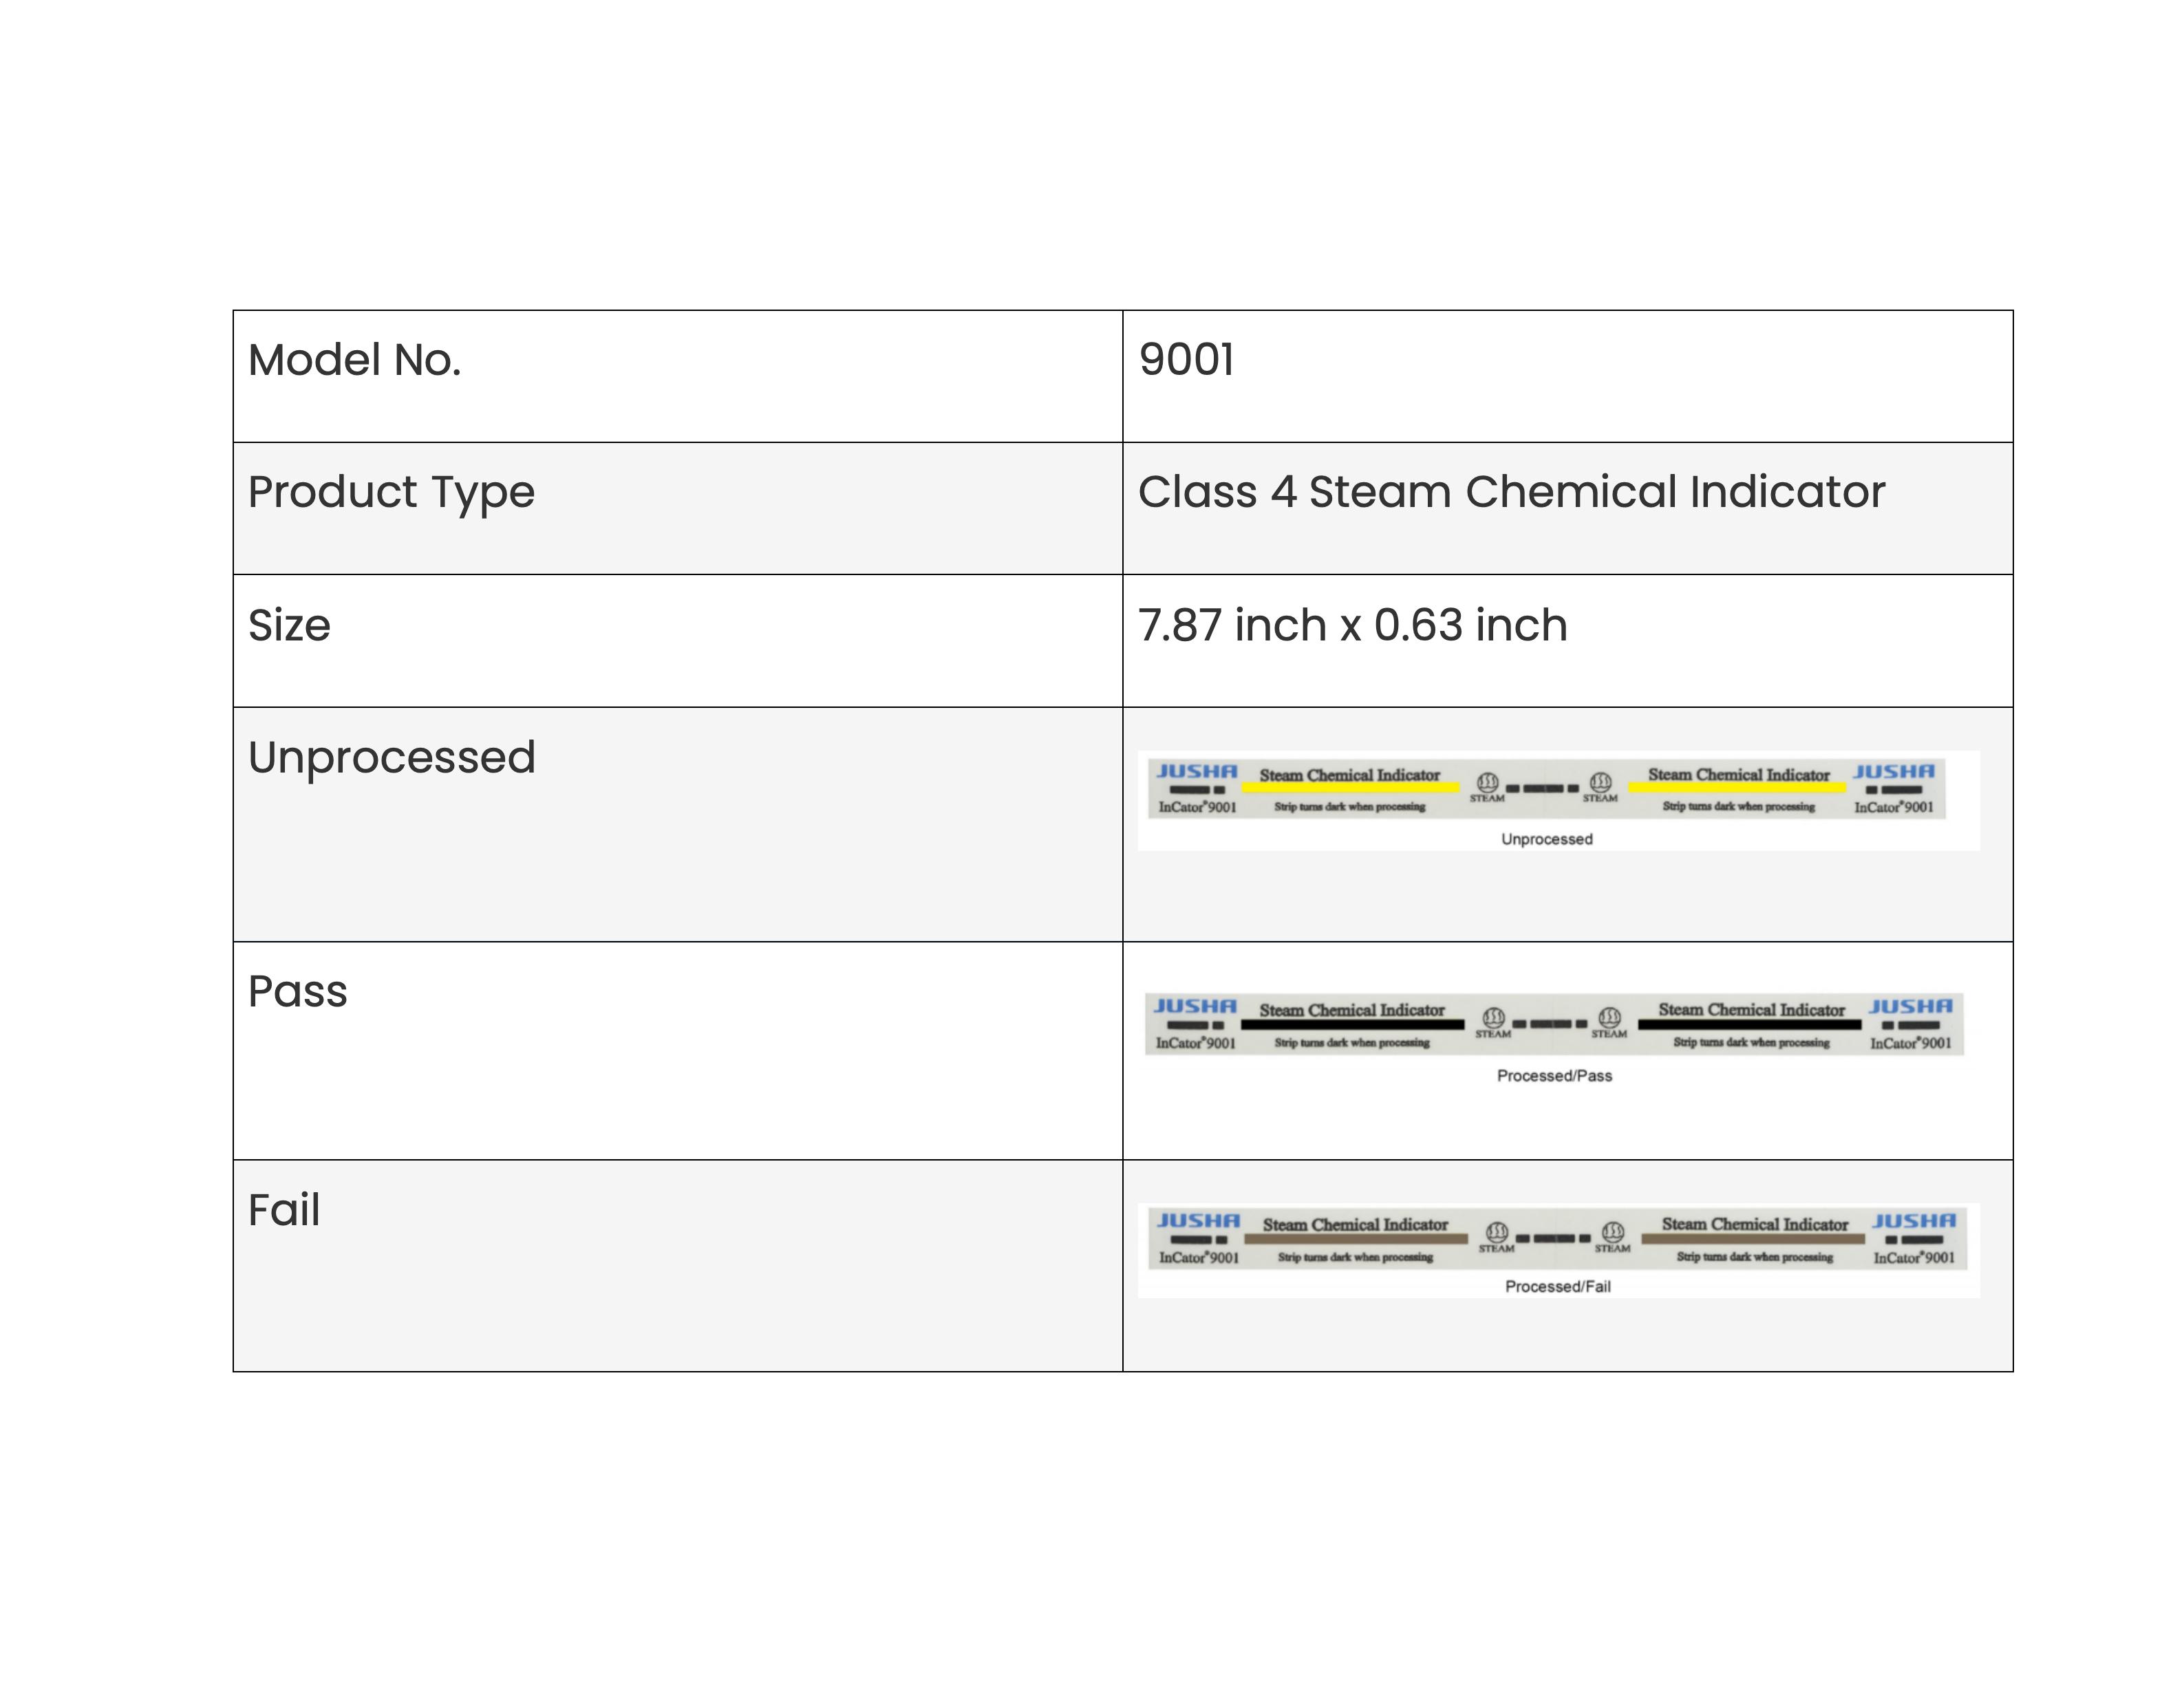
Task: Click the 'Processed/Fail' image caption
Action: click(x=1558, y=1287)
